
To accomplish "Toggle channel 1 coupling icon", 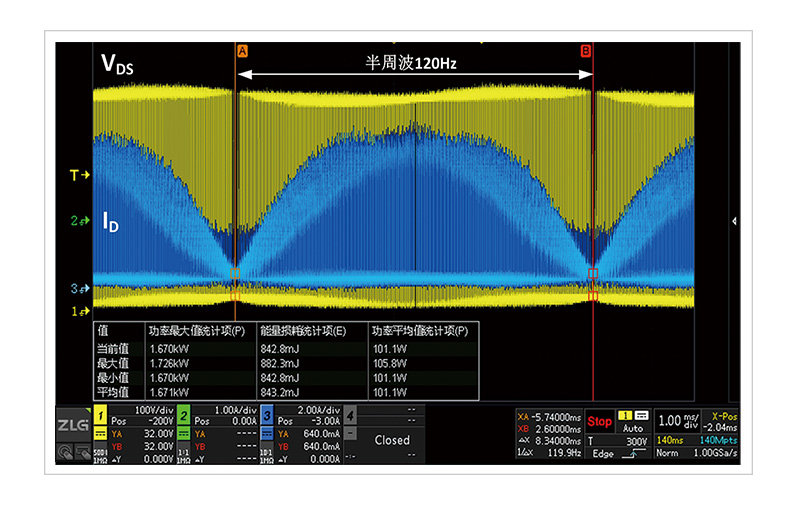I will pos(101,434).
